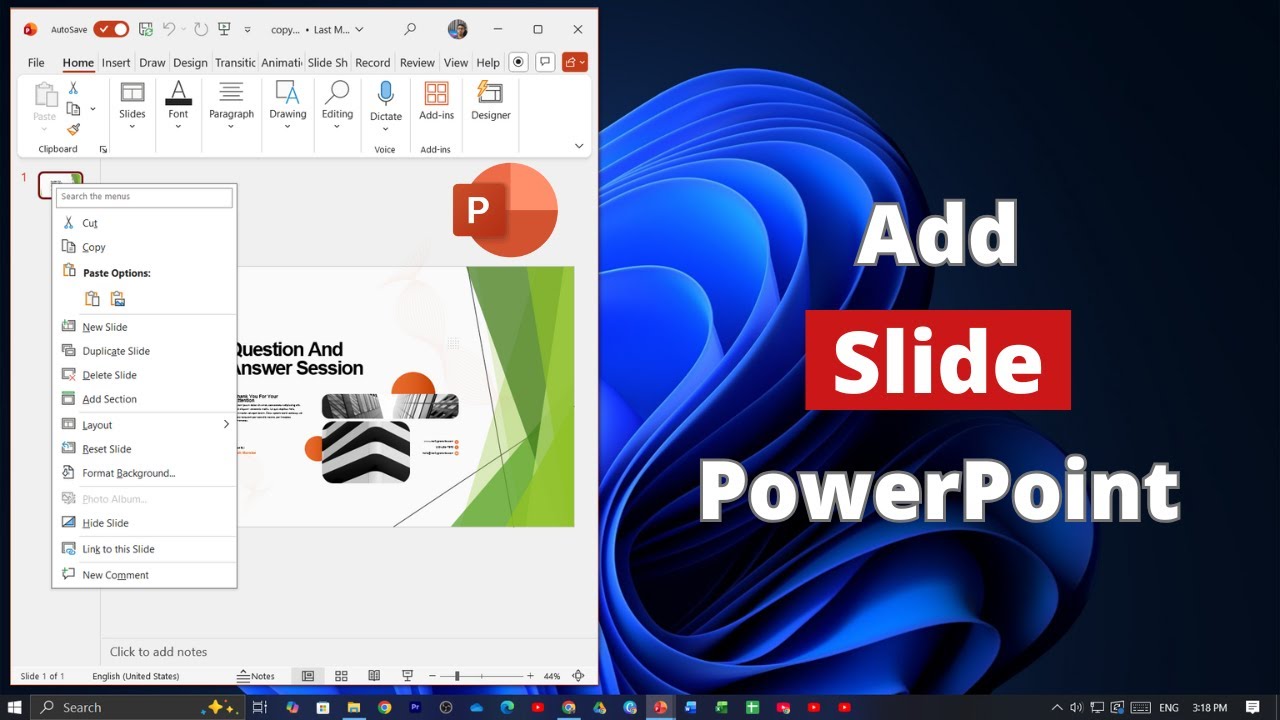The image size is (1280, 720).
Task: Click the Picture paste option icon
Action: pos(118,298)
